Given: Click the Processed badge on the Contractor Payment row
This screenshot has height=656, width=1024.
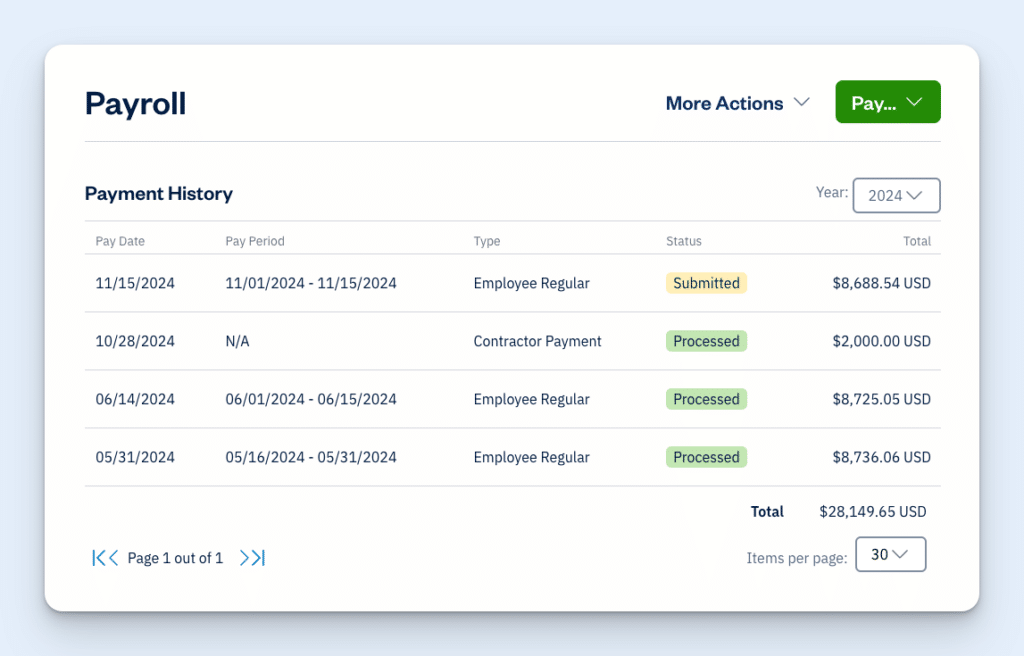Looking at the screenshot, I should pyautogui.click(x=706, y=341).
